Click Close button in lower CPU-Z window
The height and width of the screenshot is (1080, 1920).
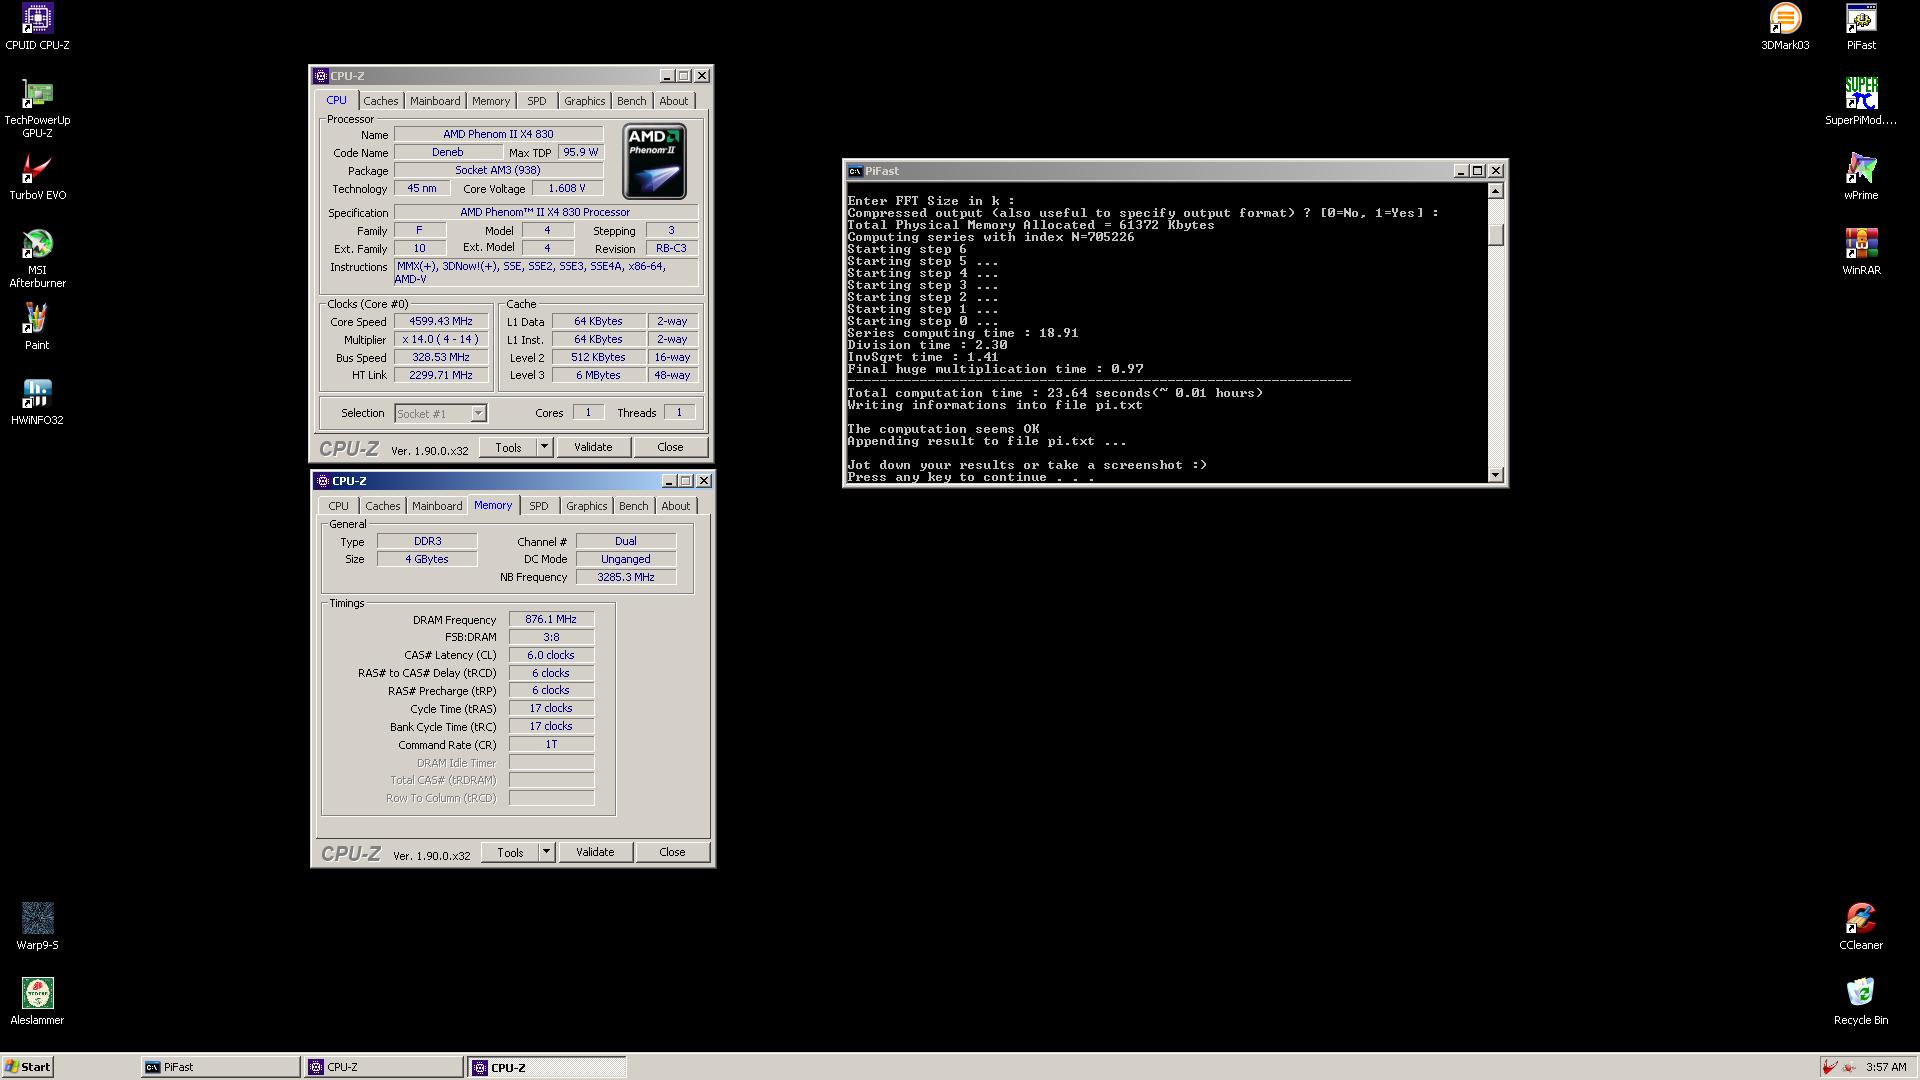672,852
